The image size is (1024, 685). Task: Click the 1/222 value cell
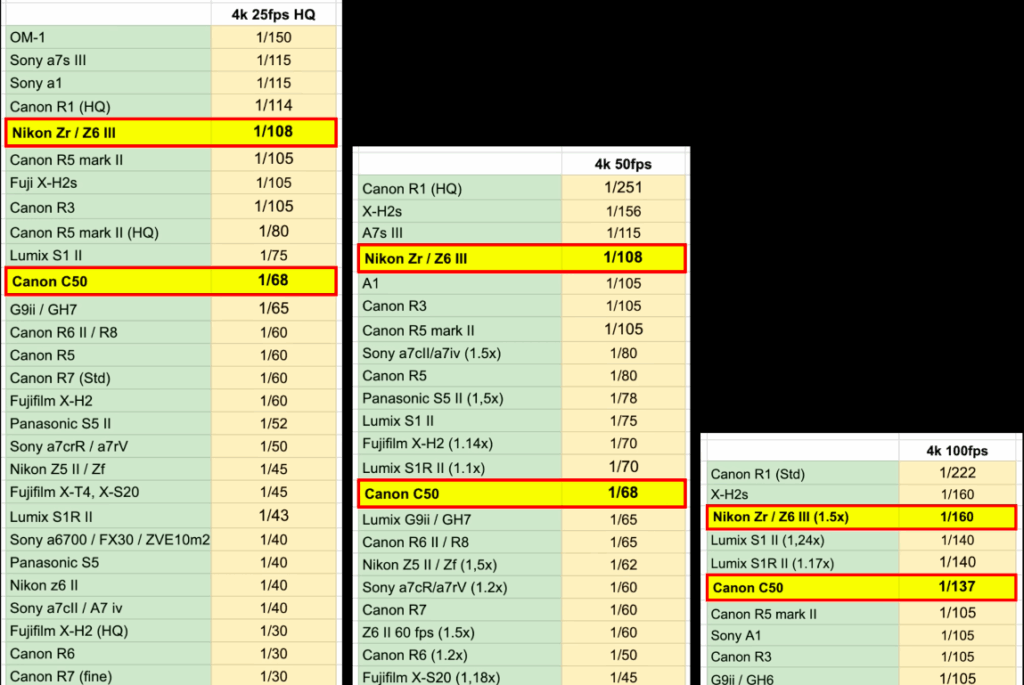pyautogui.click(x=958, y=474)
